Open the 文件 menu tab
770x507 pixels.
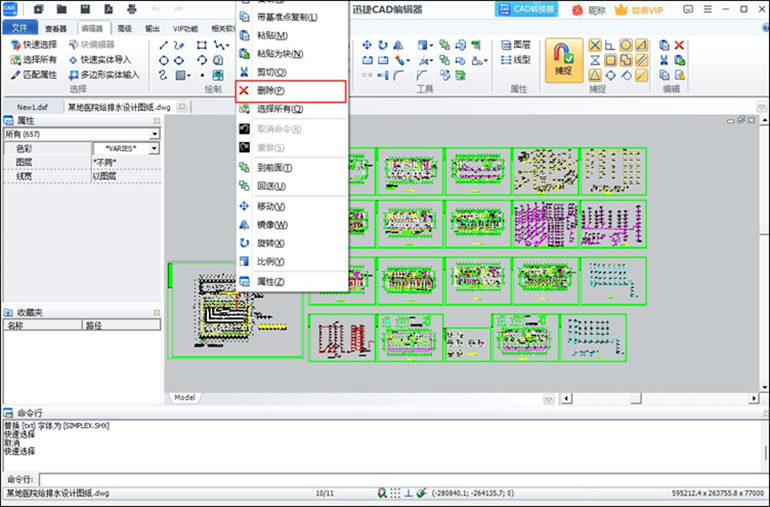point(19,28)
